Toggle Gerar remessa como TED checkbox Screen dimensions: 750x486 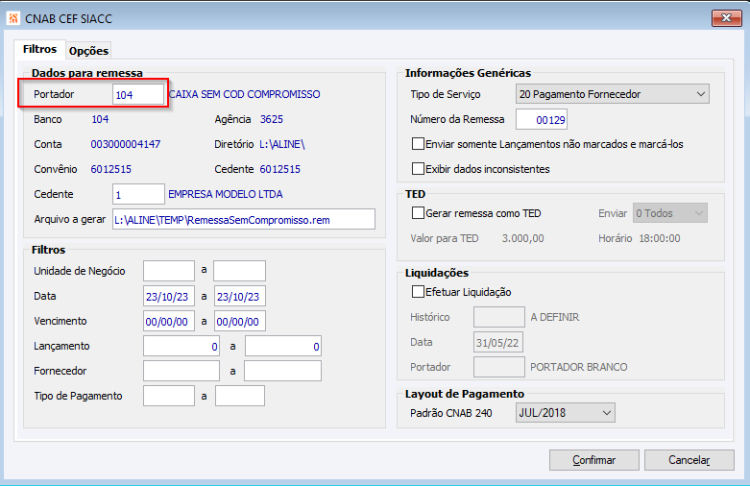tap(418, 213)
